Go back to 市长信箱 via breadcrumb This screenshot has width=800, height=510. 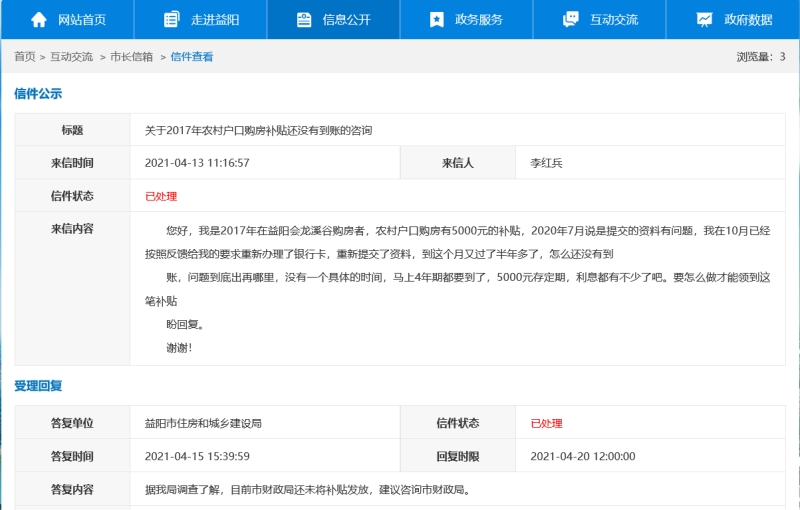[132, 57]
